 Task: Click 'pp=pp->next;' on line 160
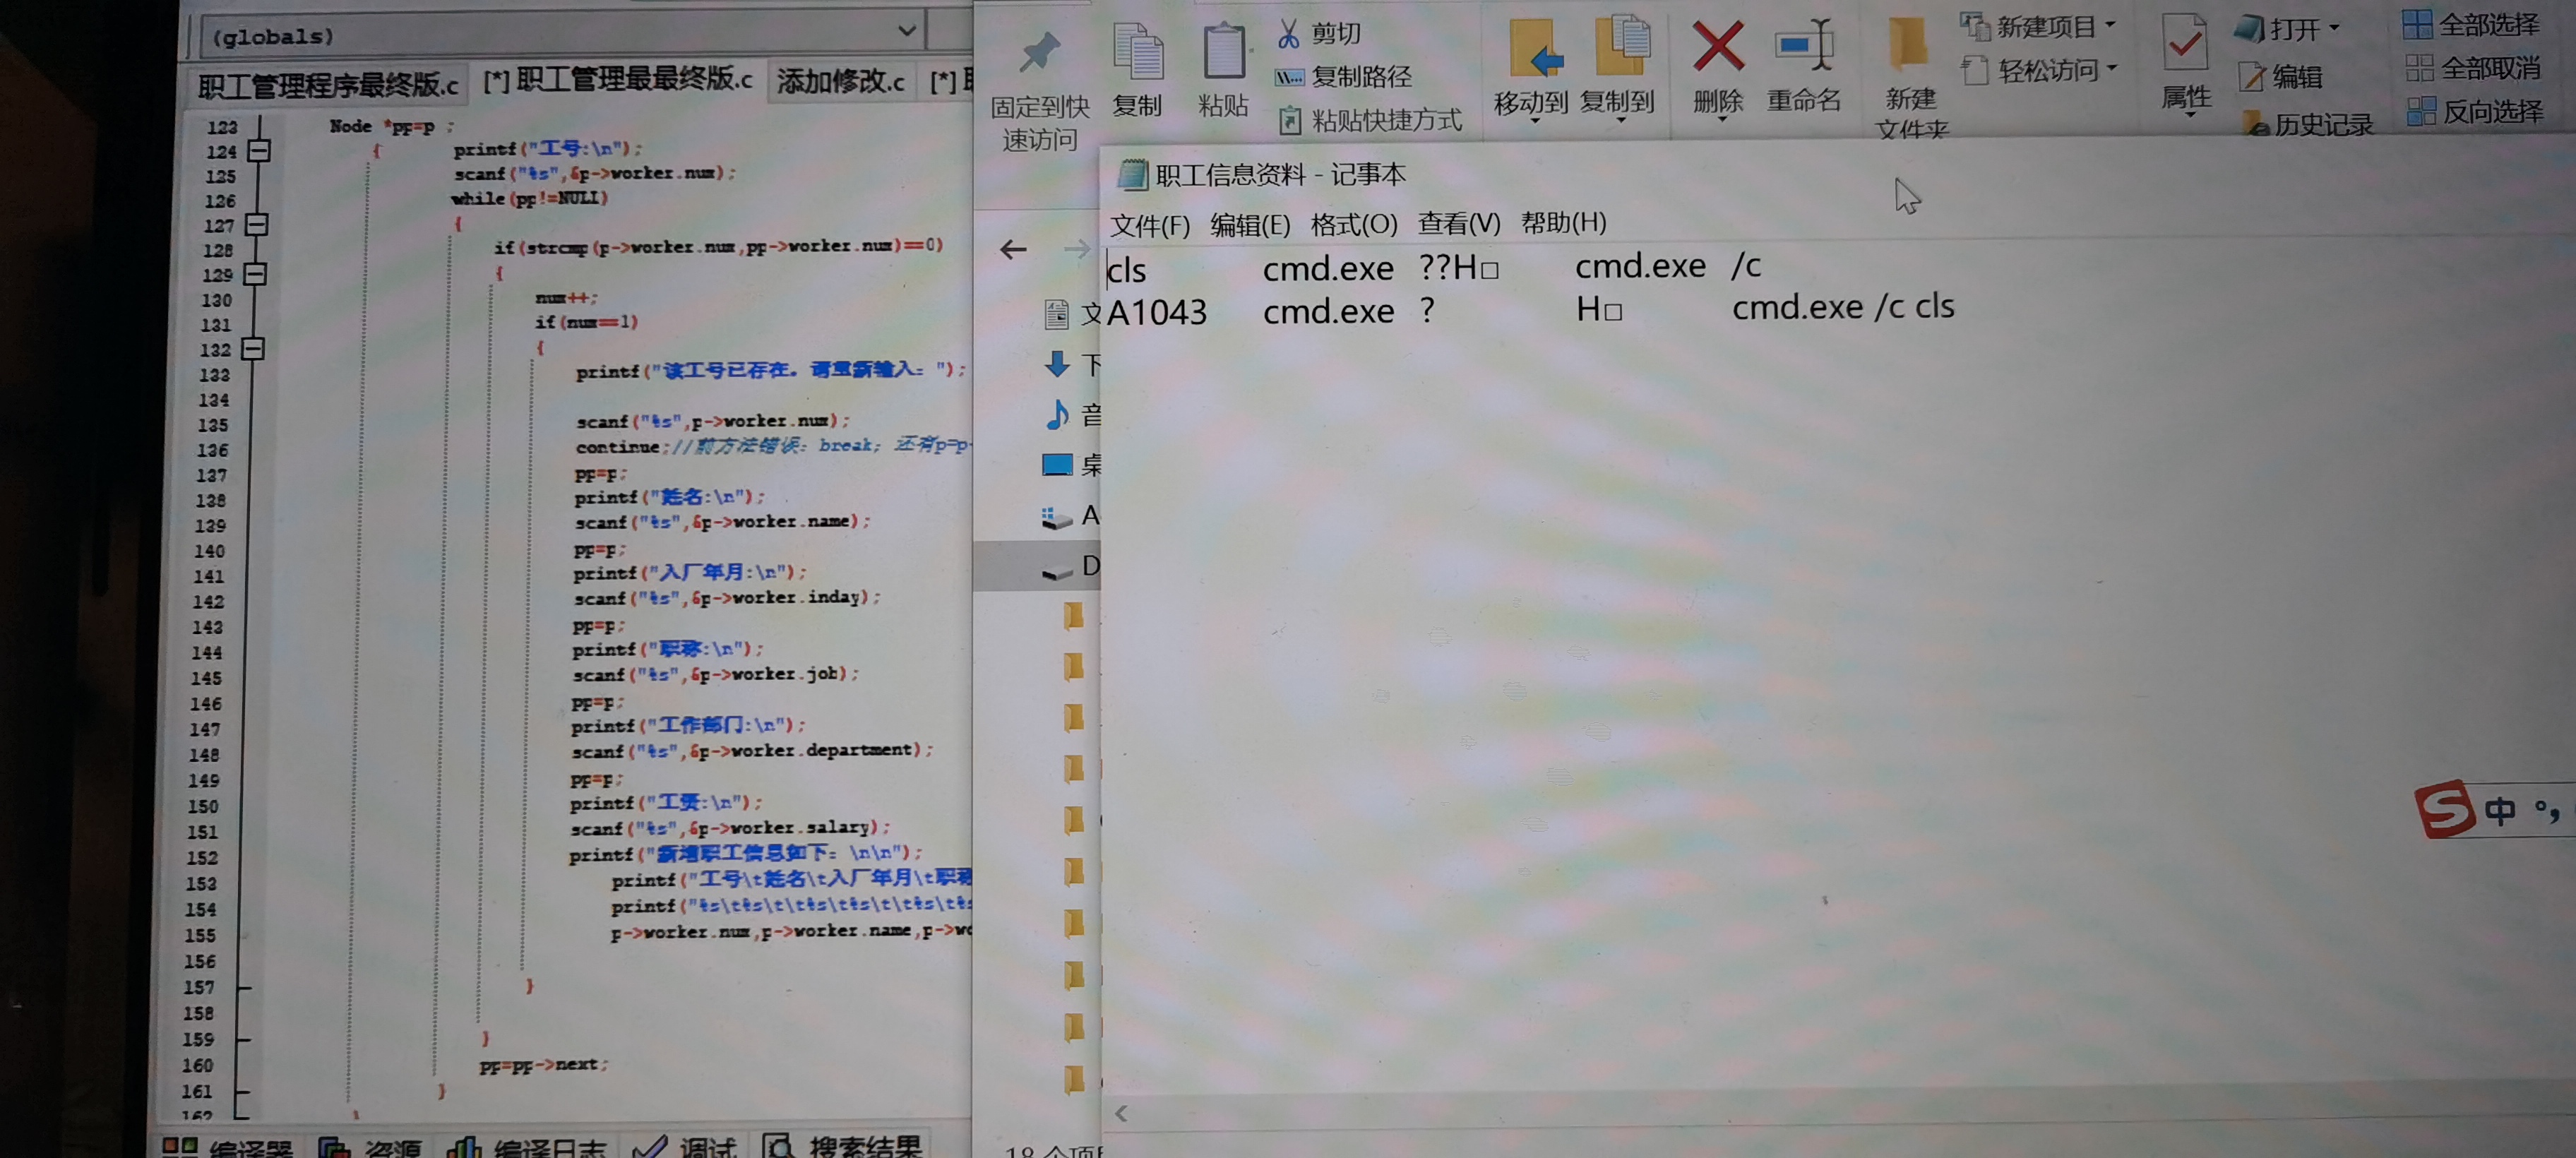(543, 1065)
